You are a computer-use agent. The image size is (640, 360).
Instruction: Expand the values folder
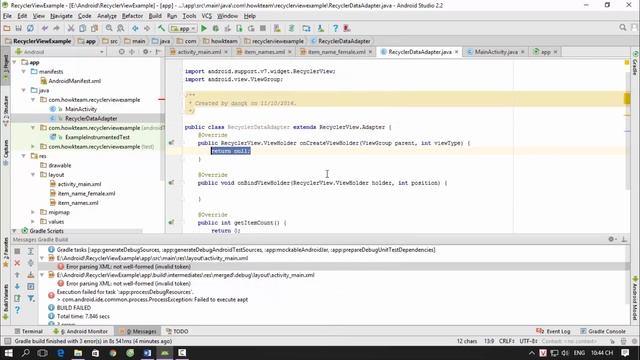(x=33, y=222)
